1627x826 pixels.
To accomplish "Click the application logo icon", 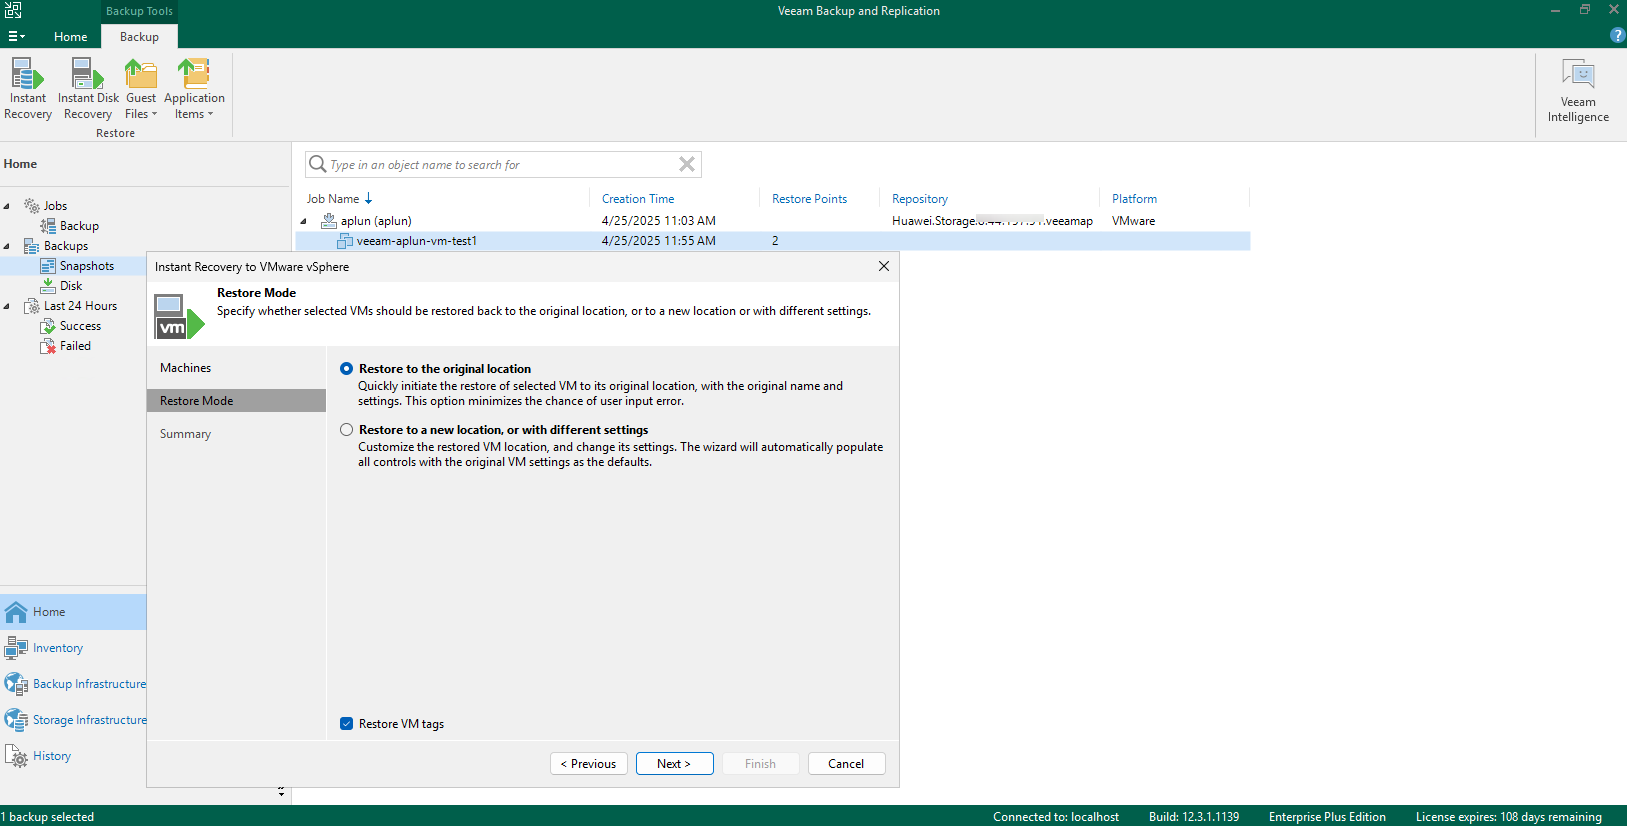I will click(x=13, y=10).
